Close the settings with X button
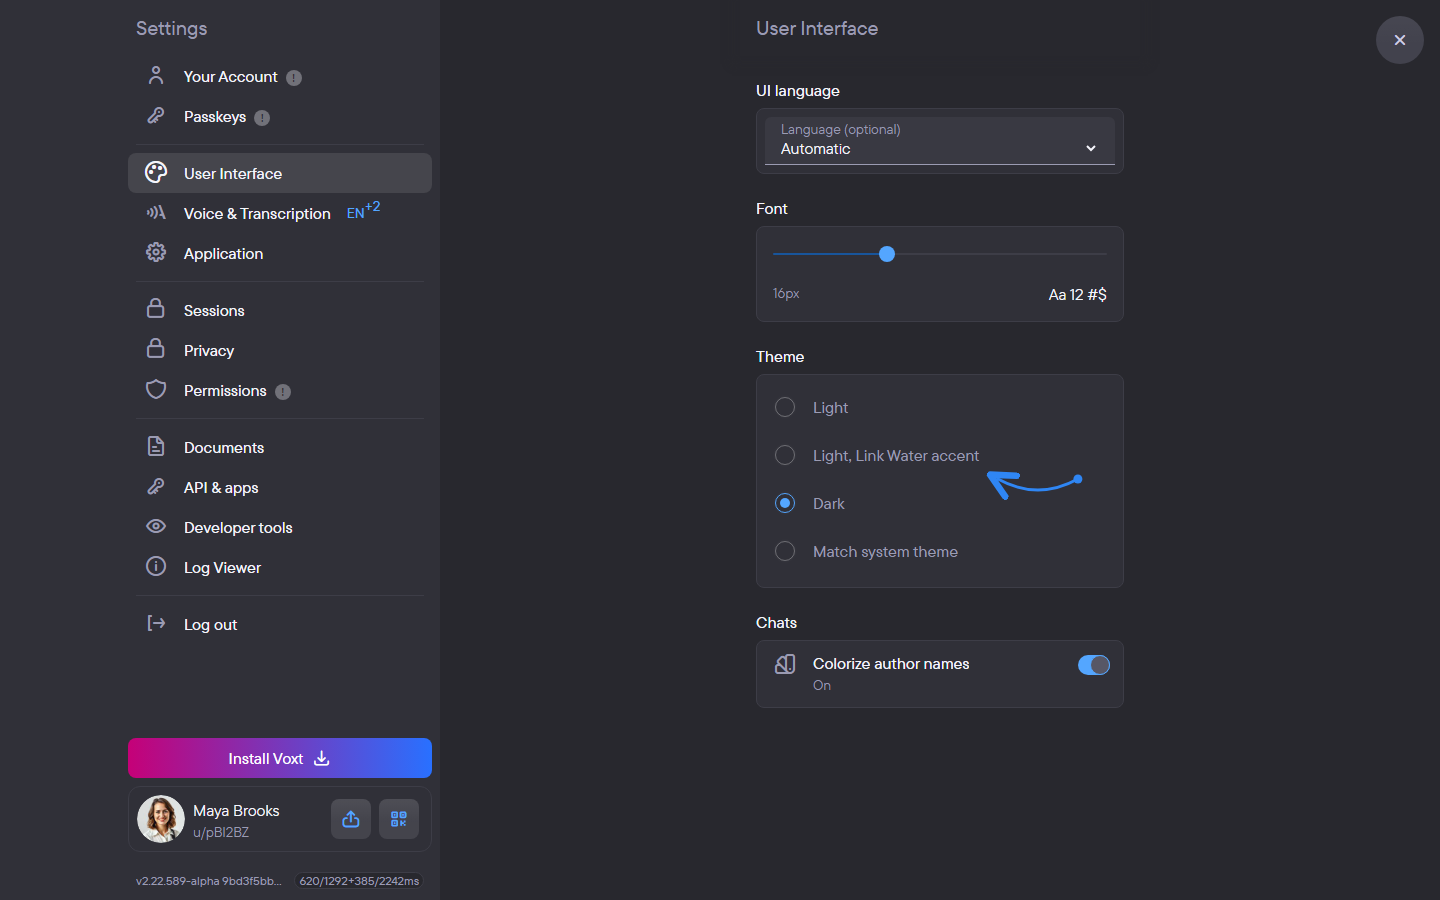This screenshot has height=900, width=1440. tap(1400, 40)
